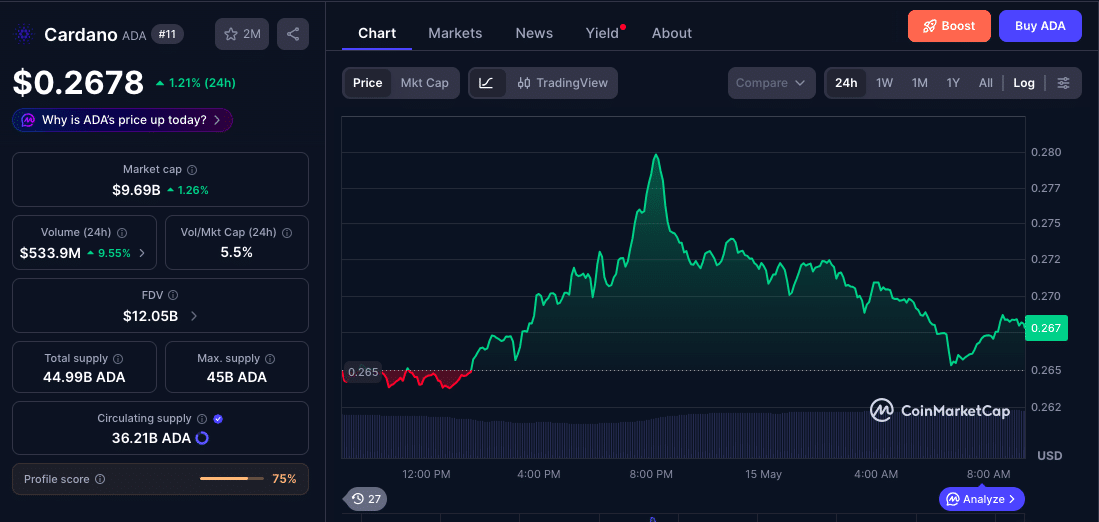The height and width of the screenshot is (522, 1099).
Task: Click the 36.21B ADA circulating supply value
Action: [x=151, y=439]
